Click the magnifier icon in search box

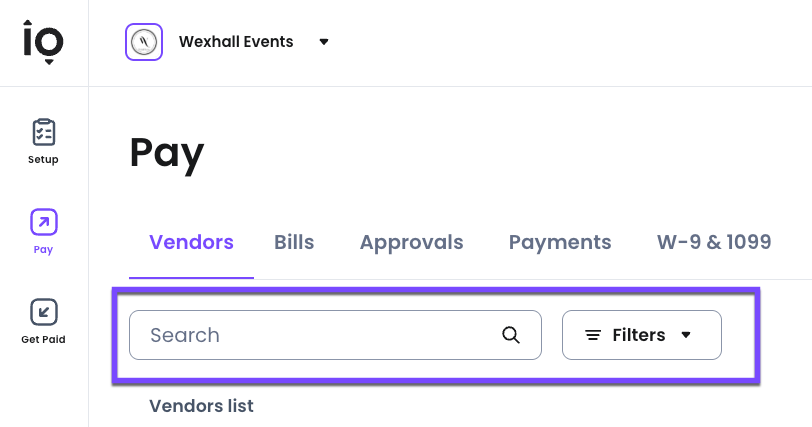coord(511,335)
